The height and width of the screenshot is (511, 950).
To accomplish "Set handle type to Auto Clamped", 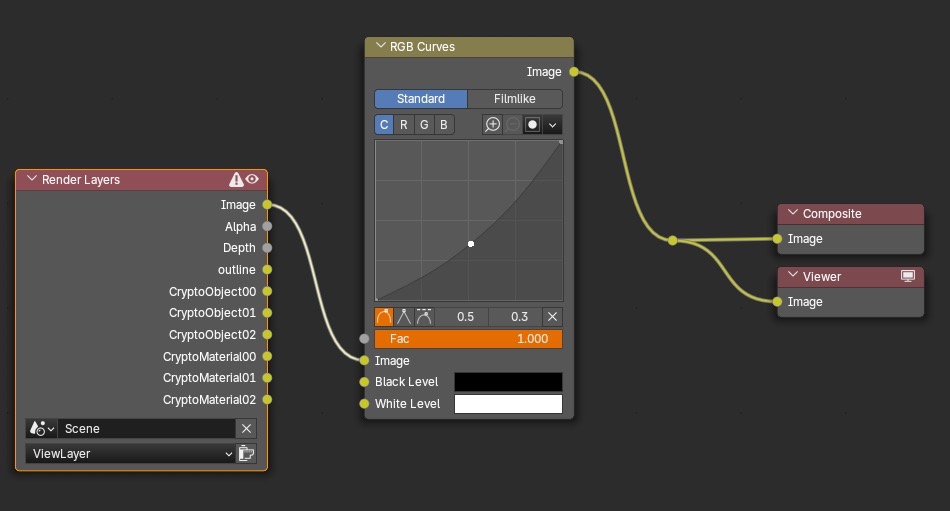I will (x=424, y=316).
